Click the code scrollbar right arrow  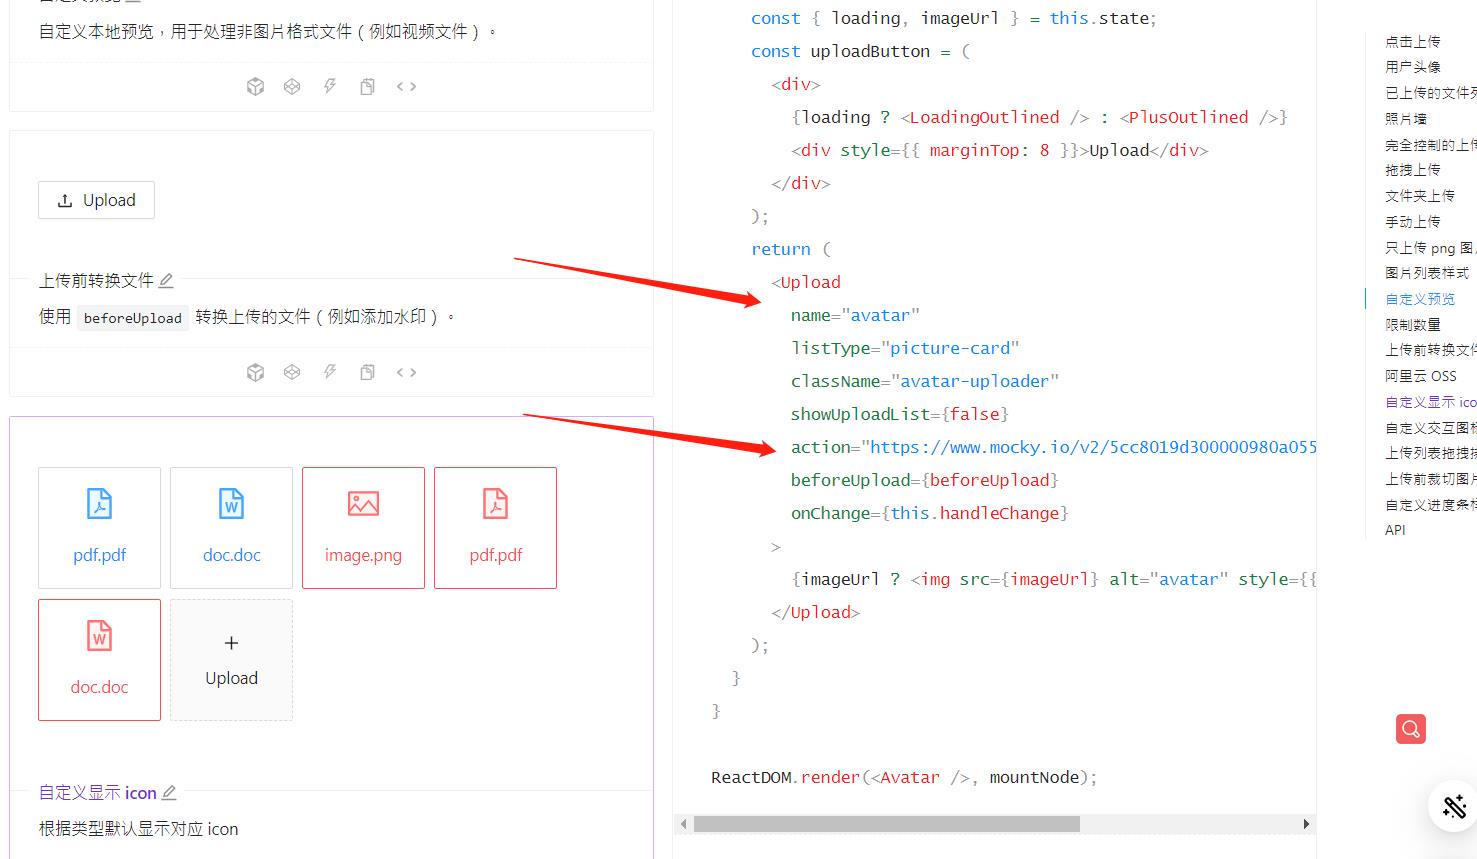1306,824
